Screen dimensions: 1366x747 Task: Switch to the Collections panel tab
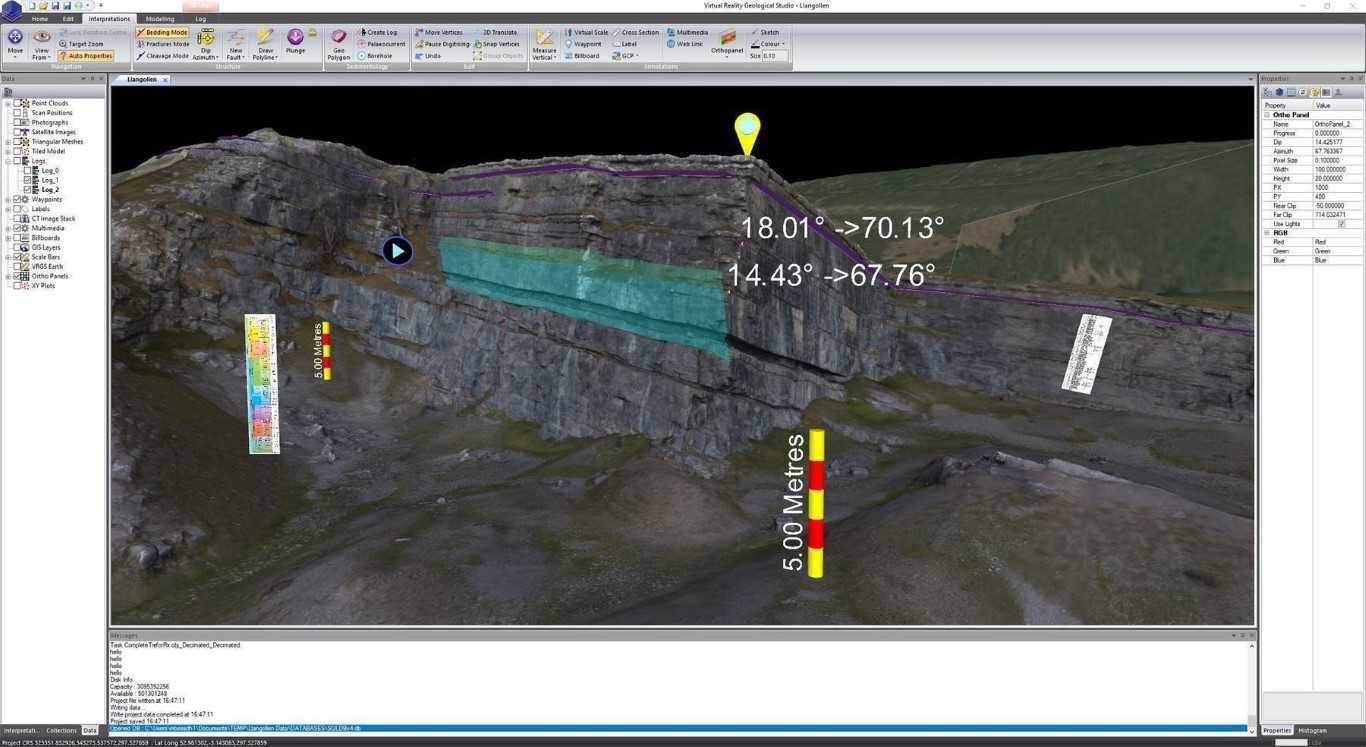click(61, 731)
